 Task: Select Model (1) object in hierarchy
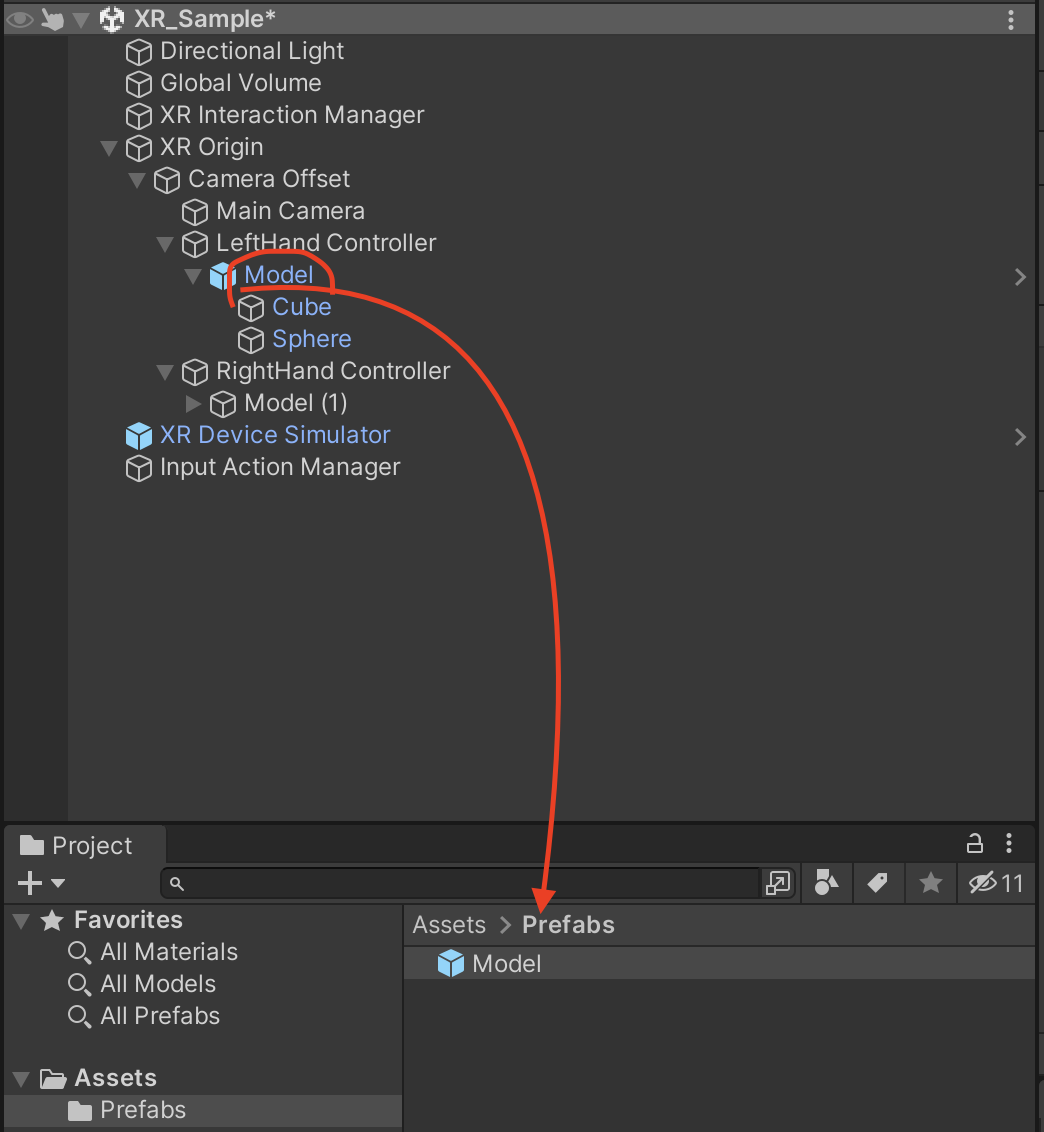tap(295, 403)
